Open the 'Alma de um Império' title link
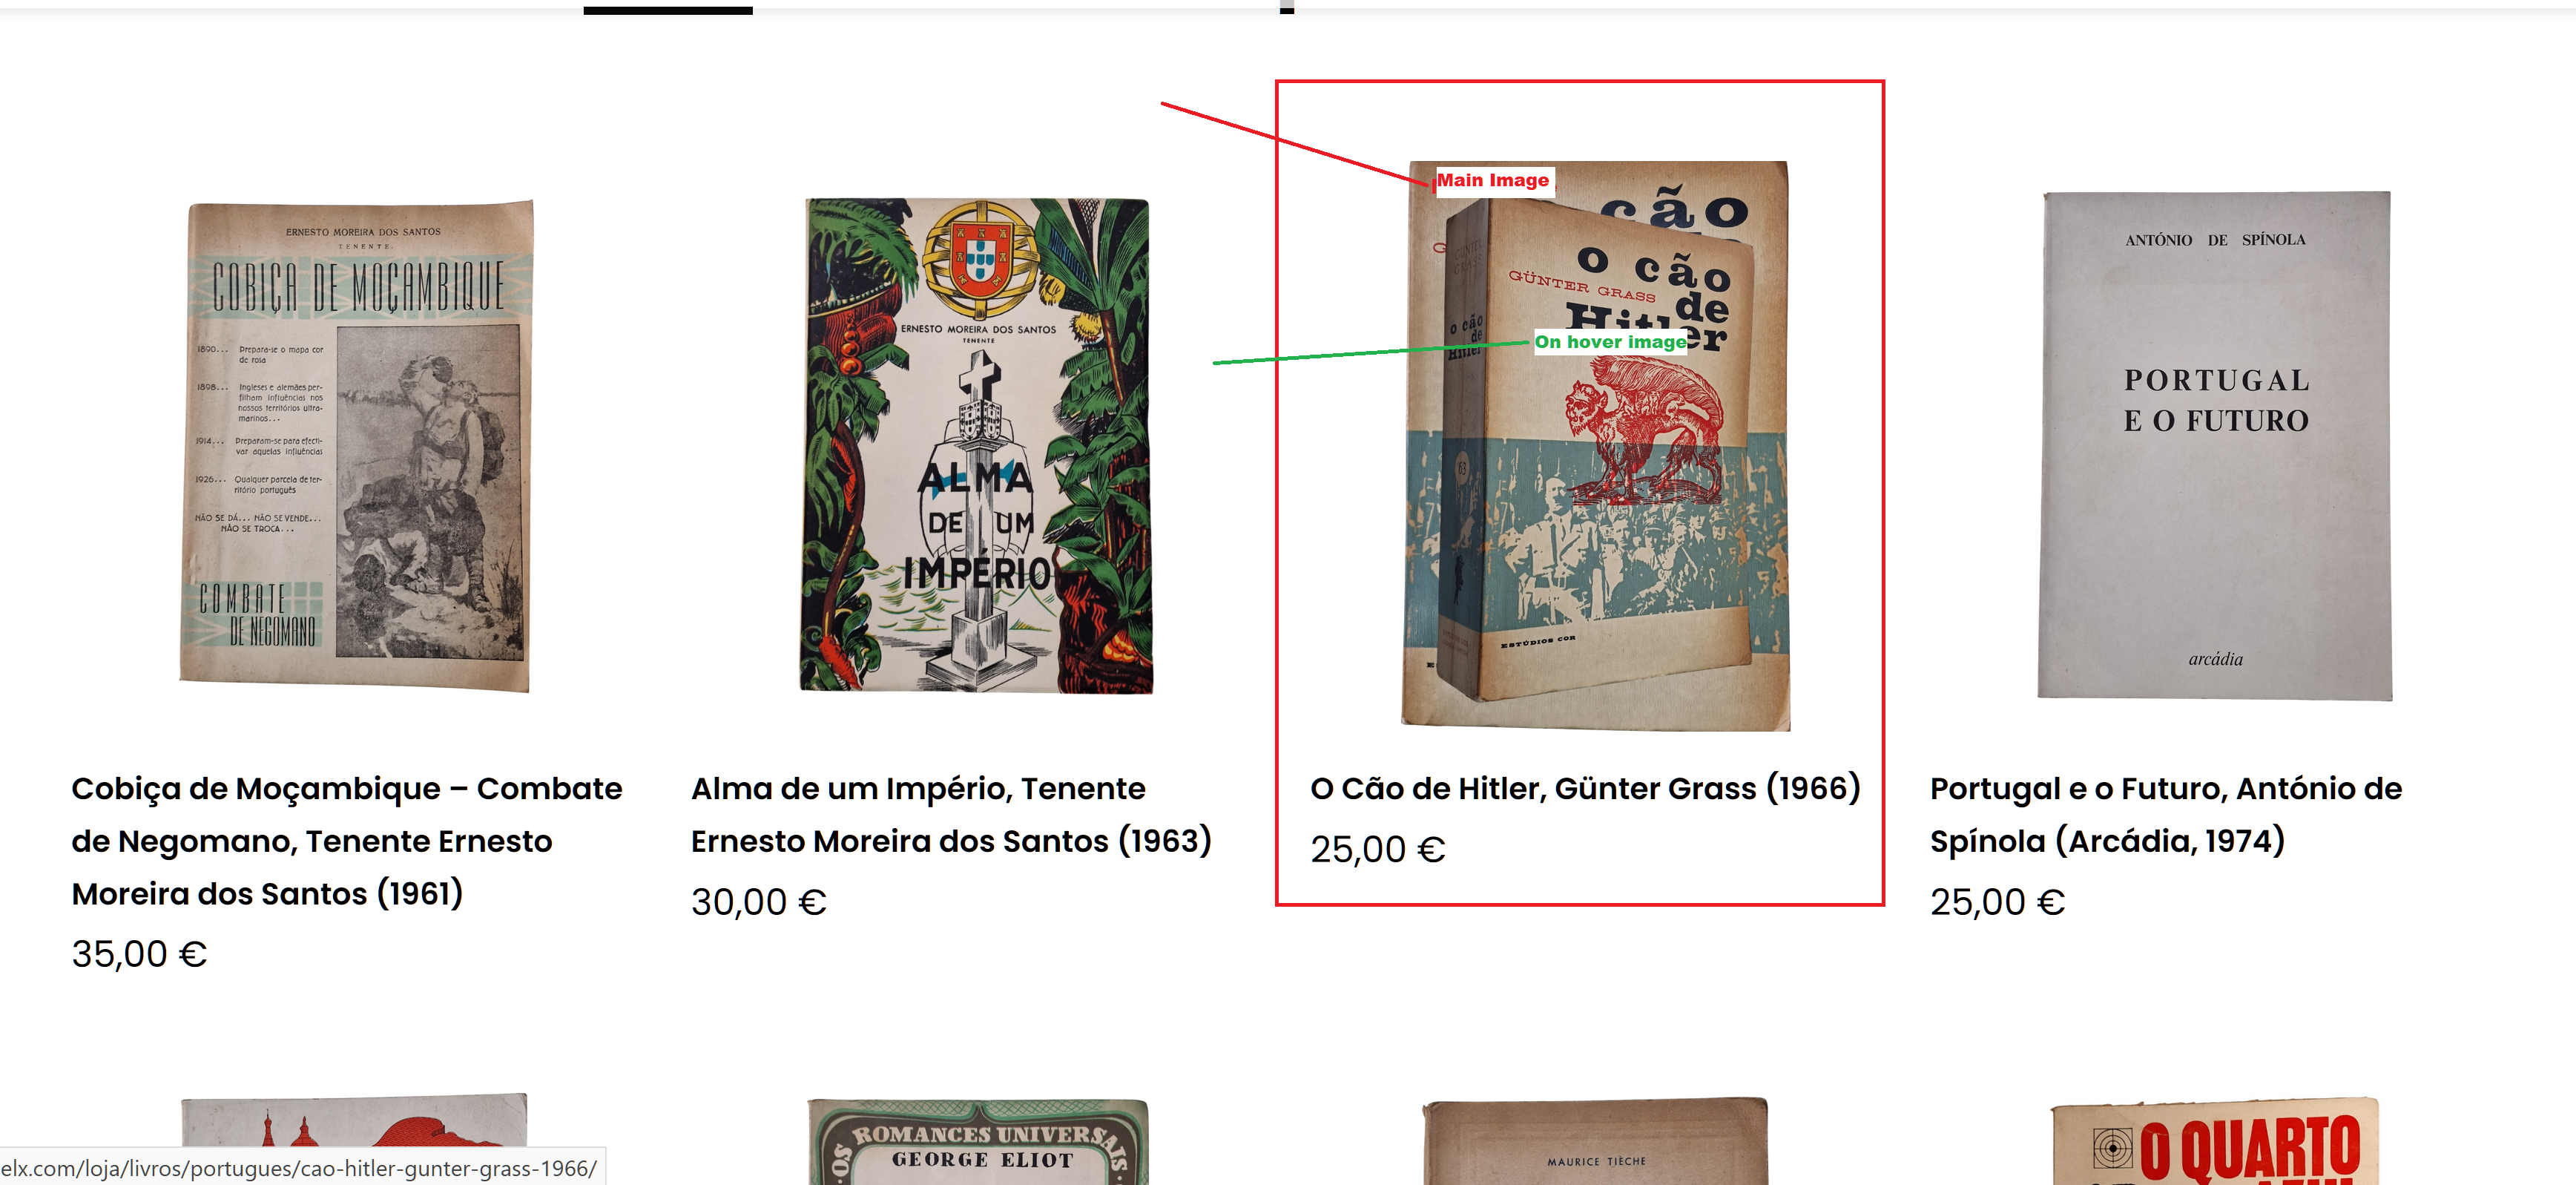This screenshot has width=2576, height=1185. pyautogui.click(x=951, y=815)
